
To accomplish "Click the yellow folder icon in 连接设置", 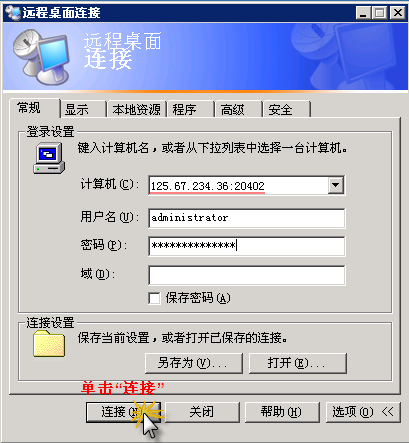I will point(49,343).
